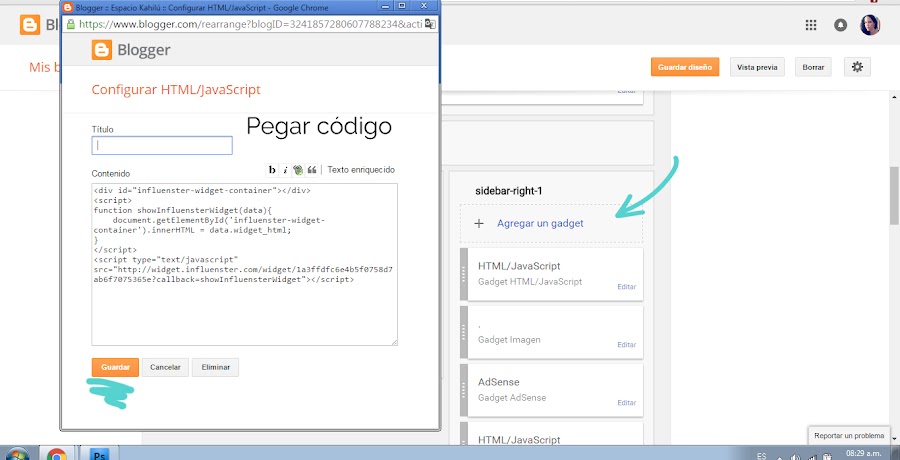900x460 pixels.
Task: Switch to Photoshop from the taskbar
Action: (98, 455)
